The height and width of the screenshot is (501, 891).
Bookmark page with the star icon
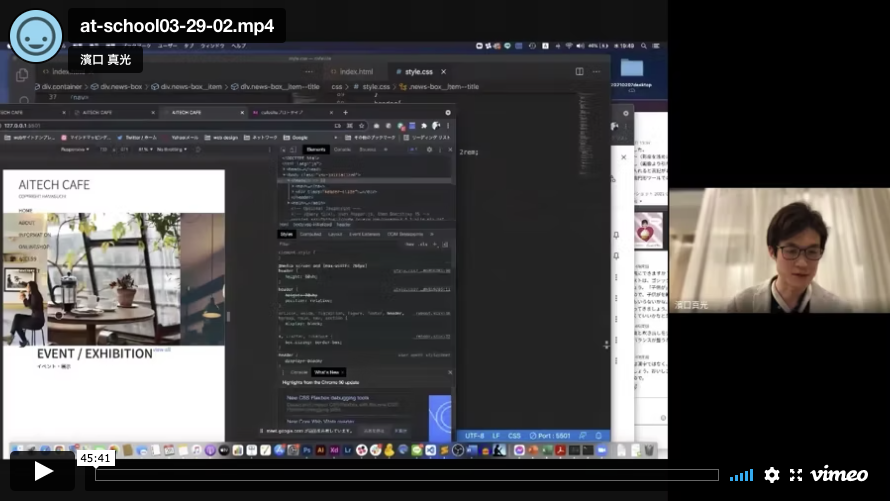coord(361,126)
